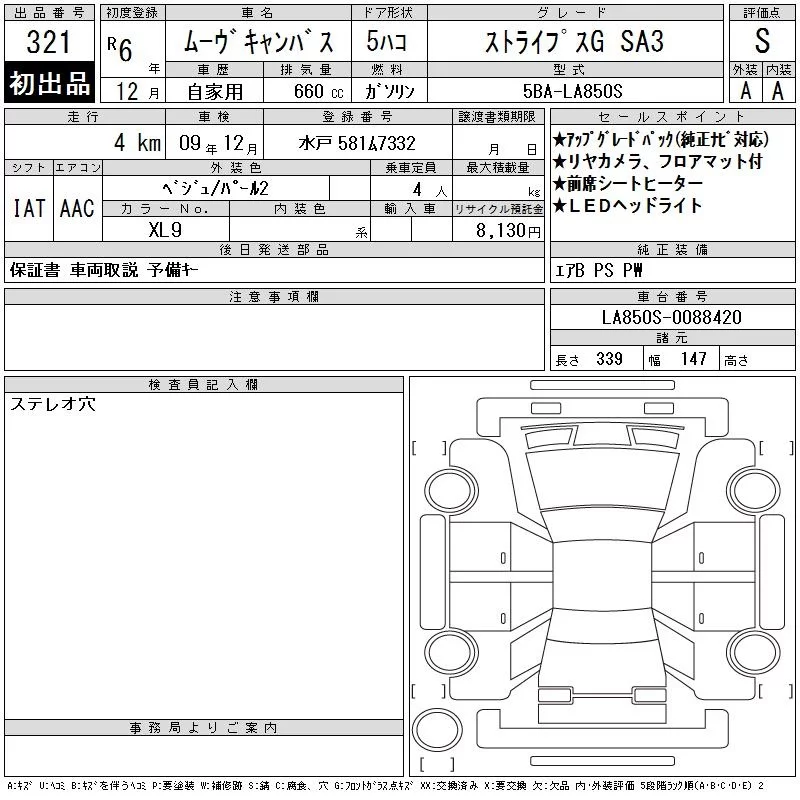Image resolution: width=800 pixels, height=800 pixels.
Task: Click width value 147
Action: (693, 359)
